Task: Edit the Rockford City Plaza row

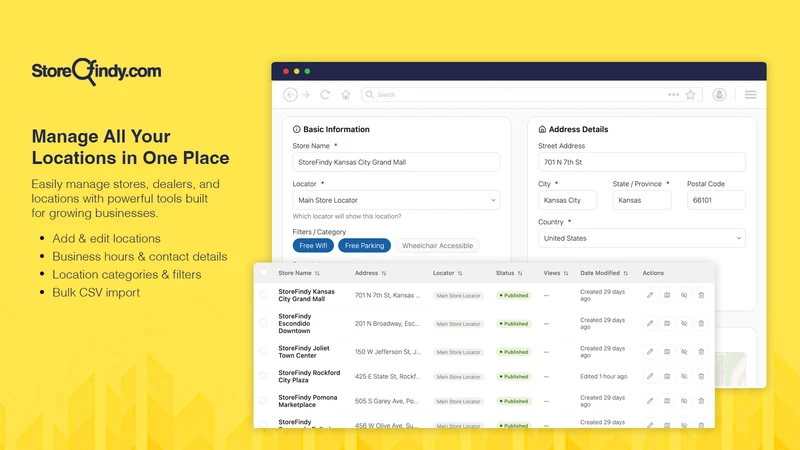Action: coord(650,377)
